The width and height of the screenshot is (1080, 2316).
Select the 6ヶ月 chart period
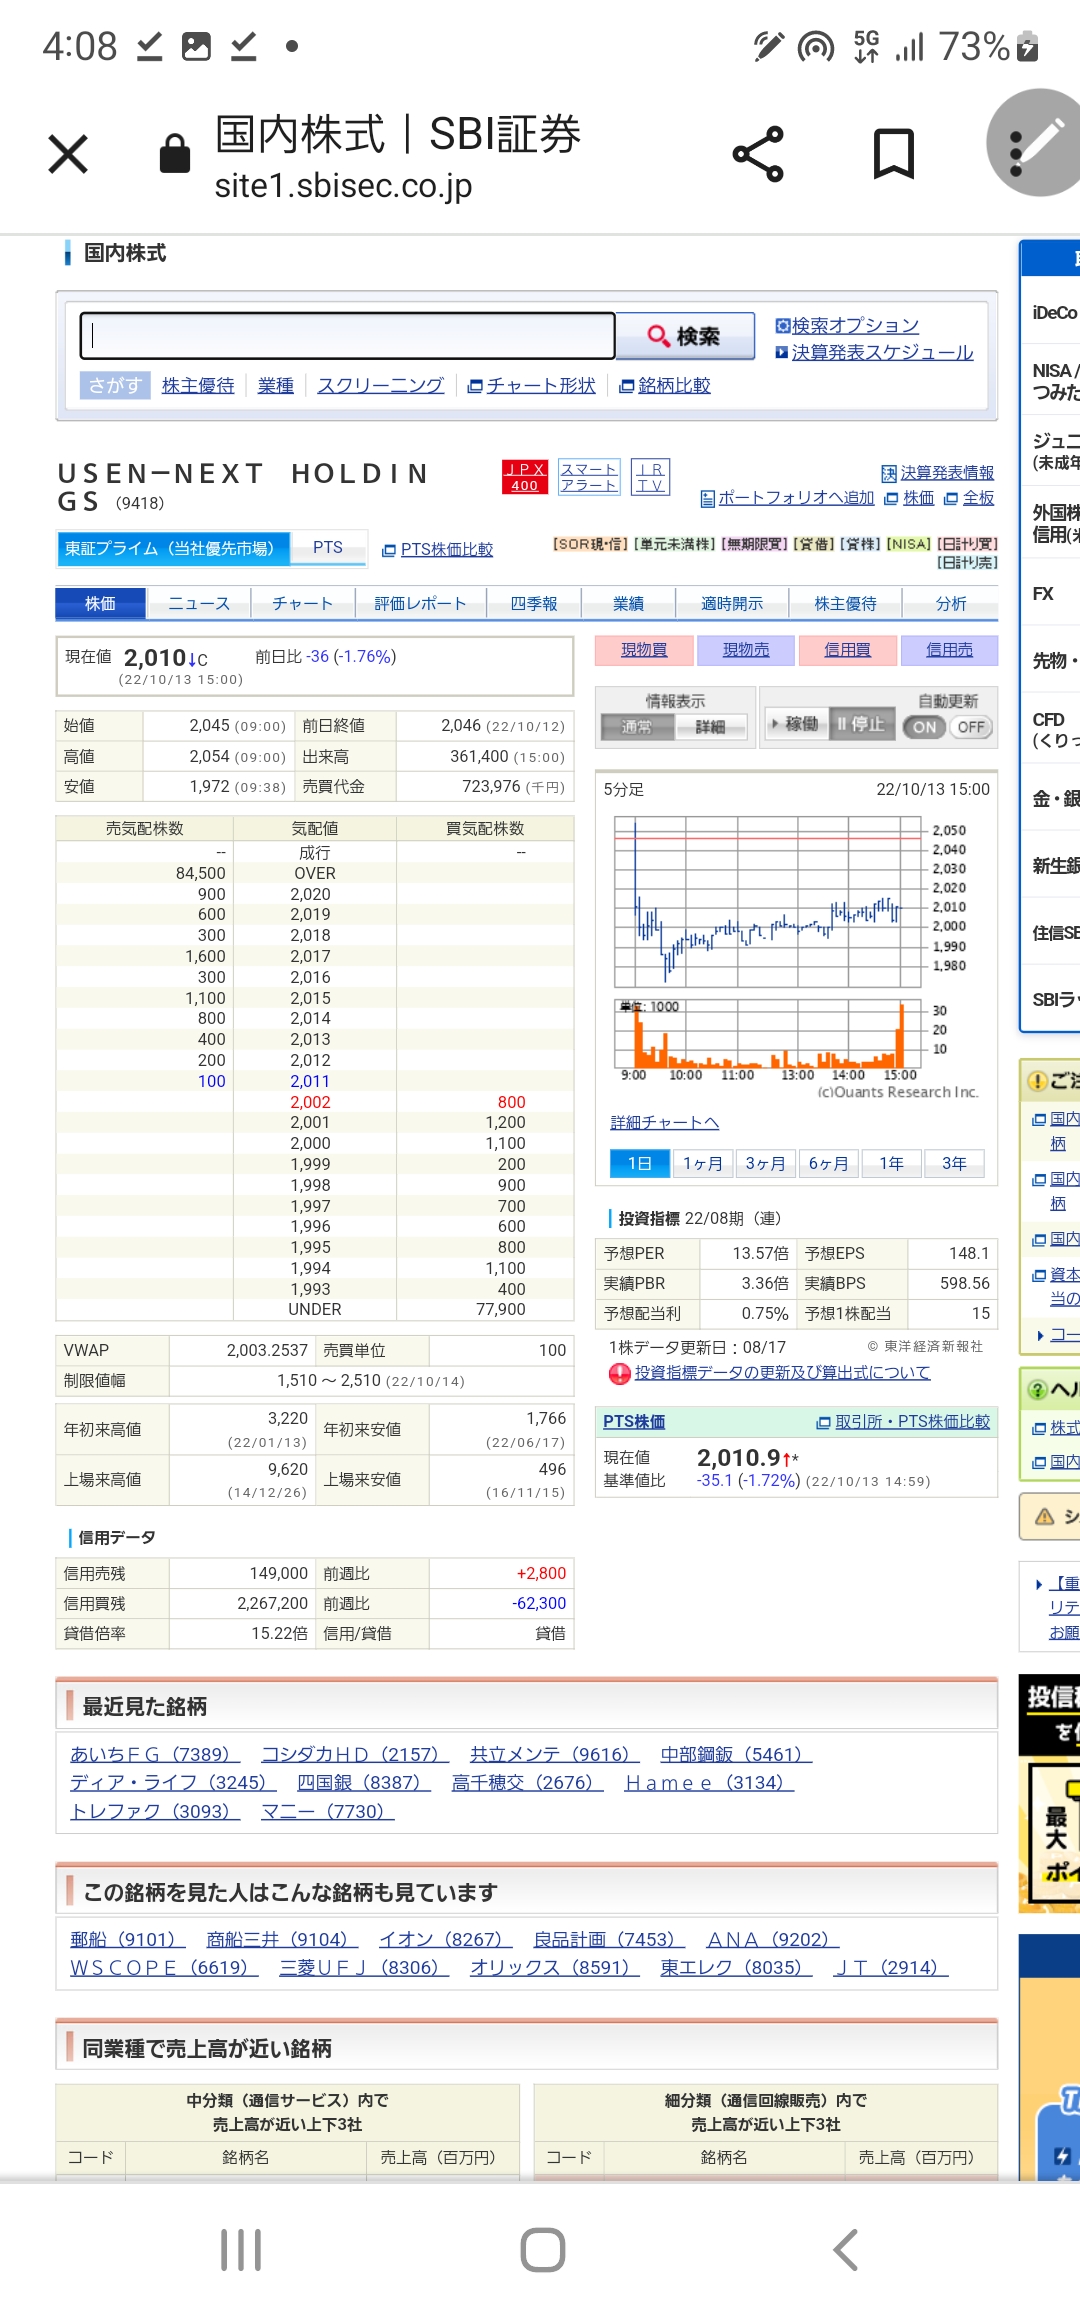click(x=828, y=1163)
